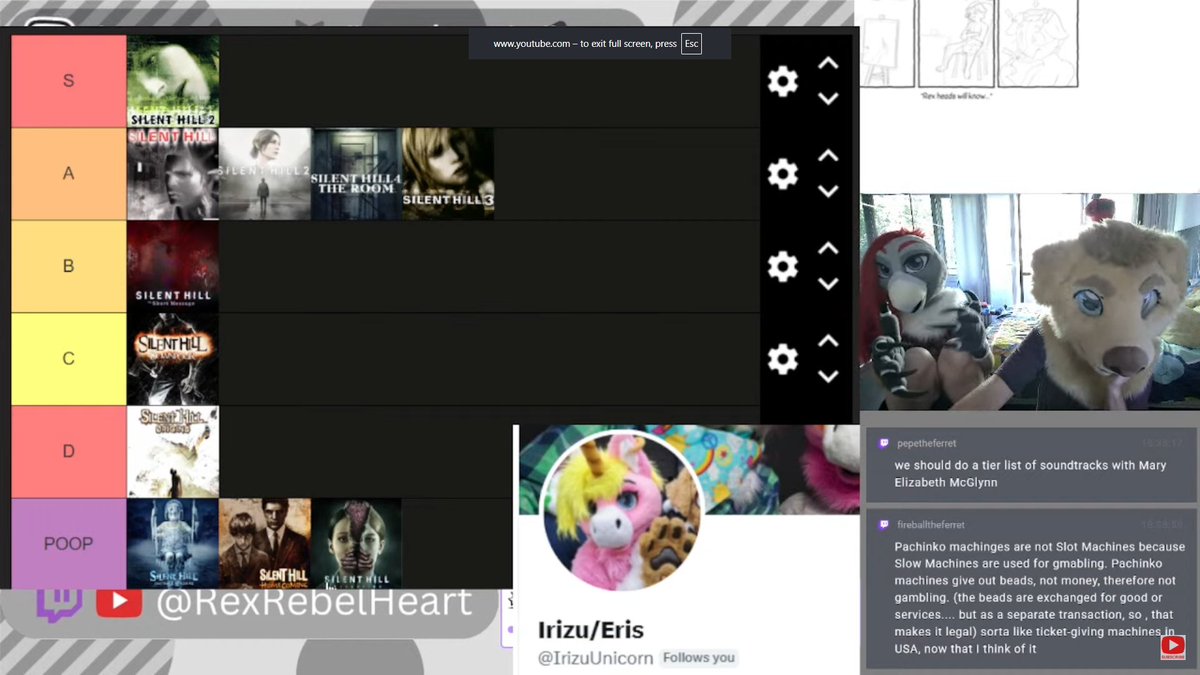This screenshot has width=1200, height=675.
Task: Move C tier row up
Action: coord(827,341)
